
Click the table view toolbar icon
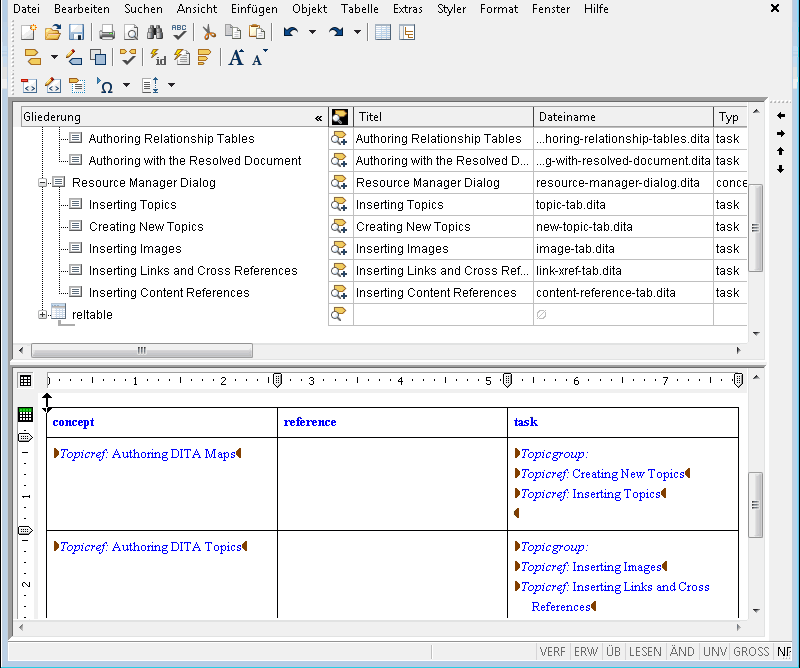pyautogui.click(x=383, y=32)
